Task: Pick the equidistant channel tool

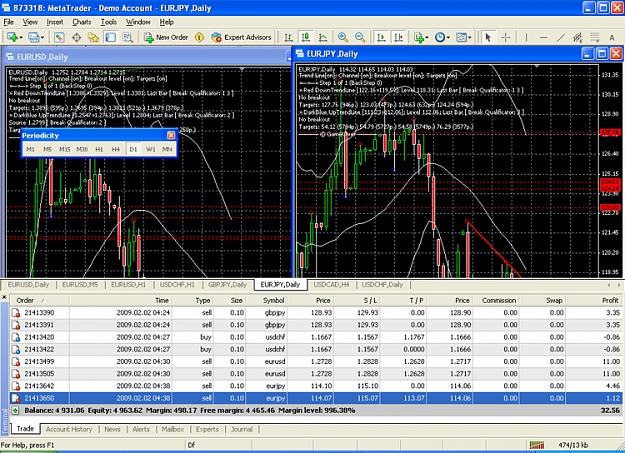Action: tap(578, 37)
